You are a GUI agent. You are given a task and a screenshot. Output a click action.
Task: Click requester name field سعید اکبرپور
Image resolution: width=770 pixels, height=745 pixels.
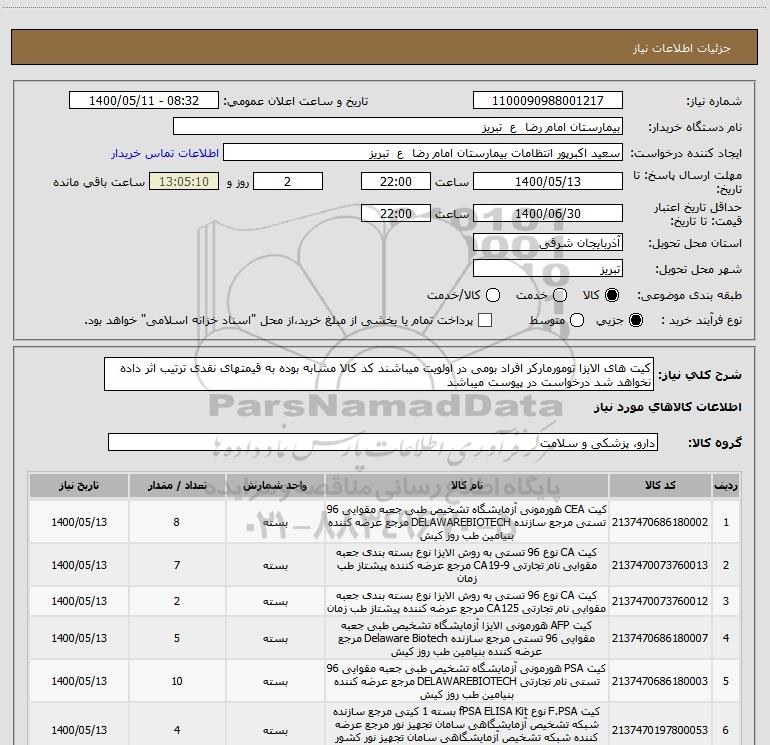click(x=423, y=153)
